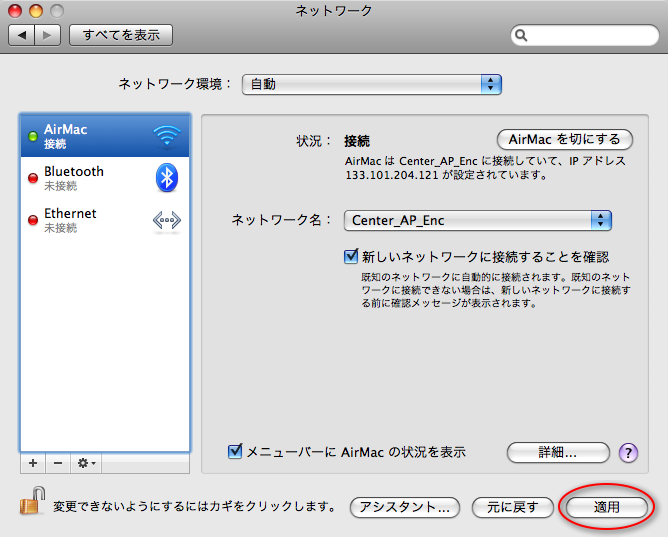Click the back navigation arrow
The height and width of the screenshot is (537, 668).
[x=21, y=35]
